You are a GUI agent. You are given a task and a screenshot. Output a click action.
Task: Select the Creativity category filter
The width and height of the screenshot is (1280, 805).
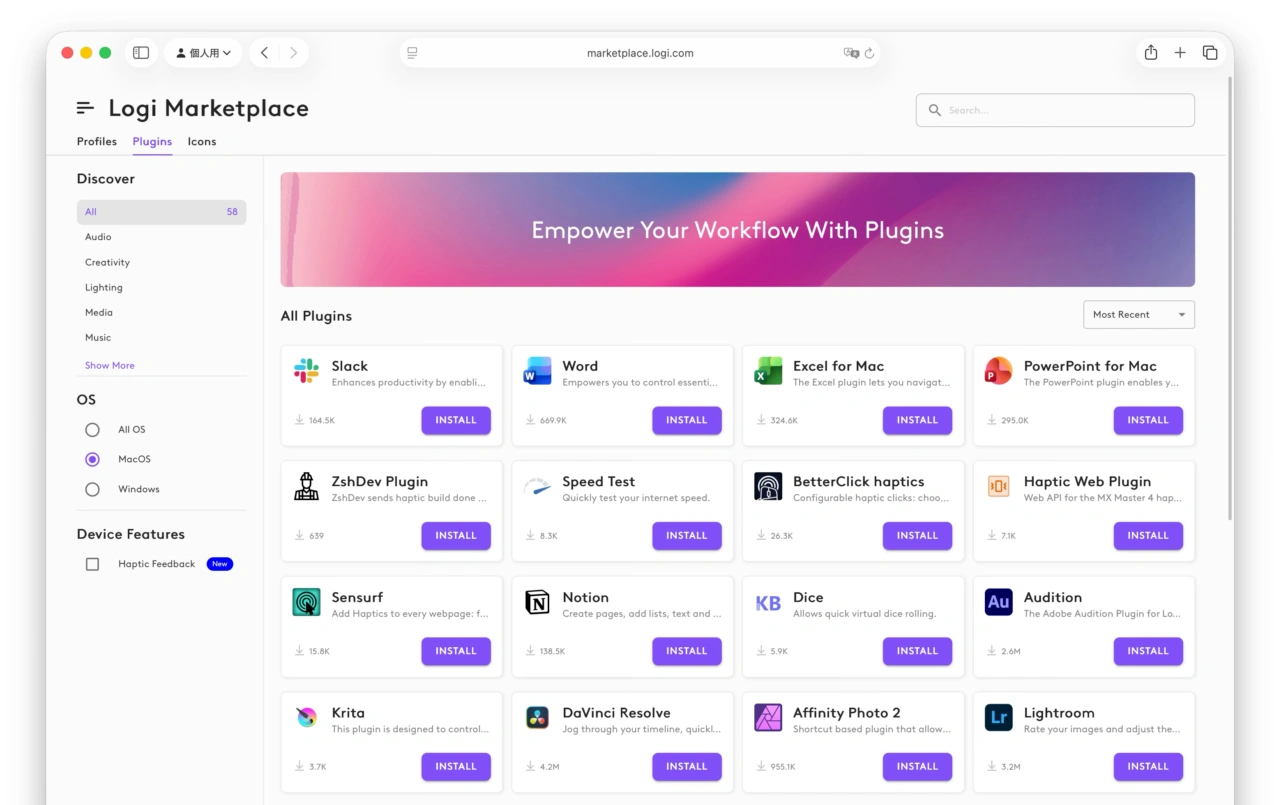tap(107, 262)
